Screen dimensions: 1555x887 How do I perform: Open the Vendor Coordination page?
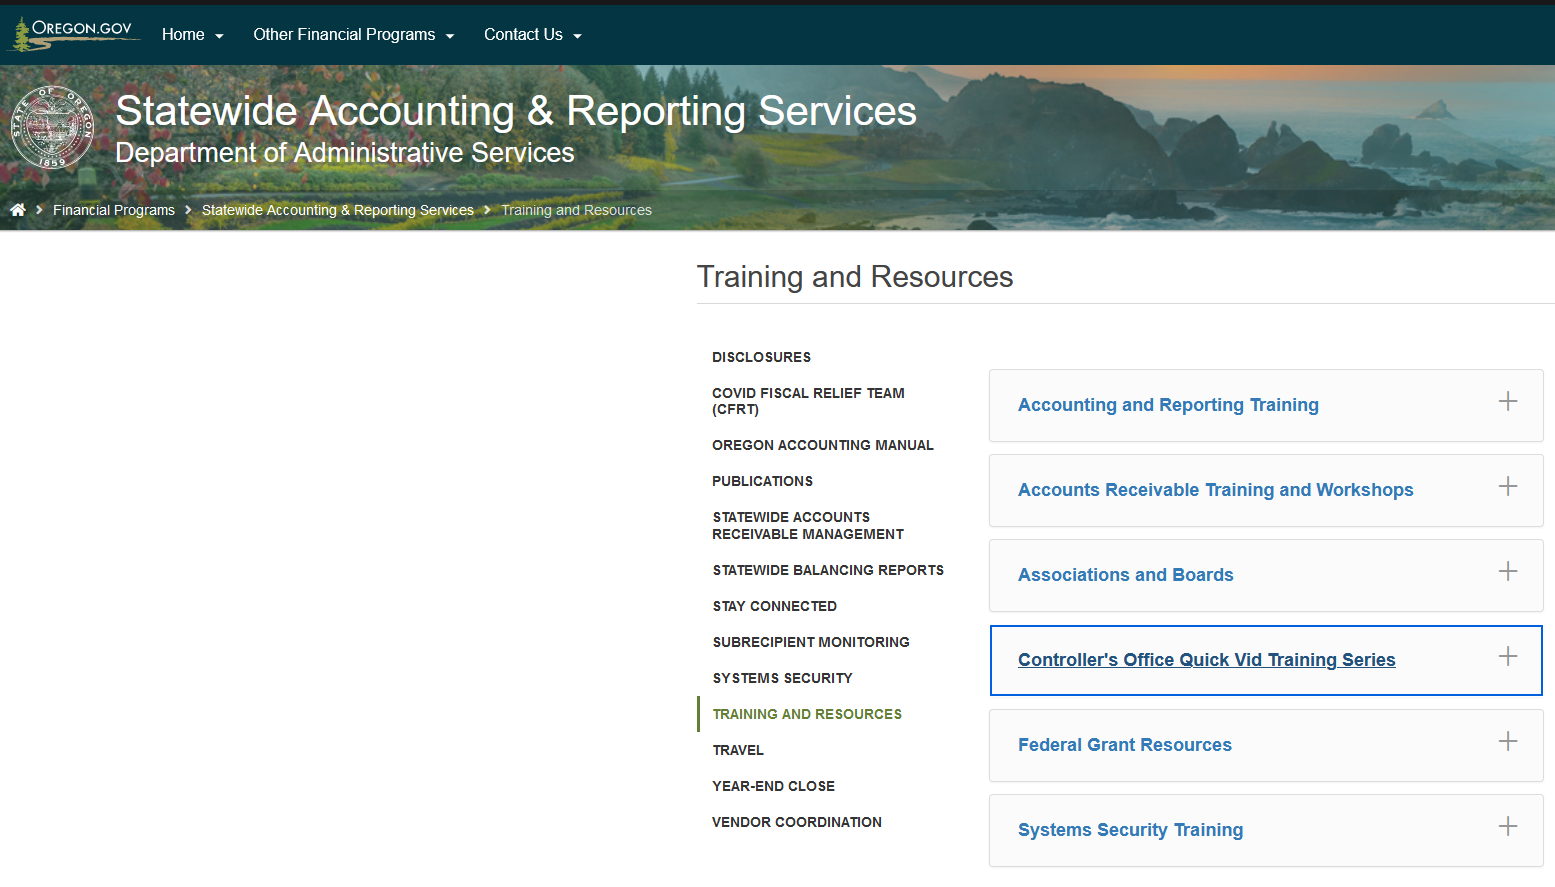(796, 822)
